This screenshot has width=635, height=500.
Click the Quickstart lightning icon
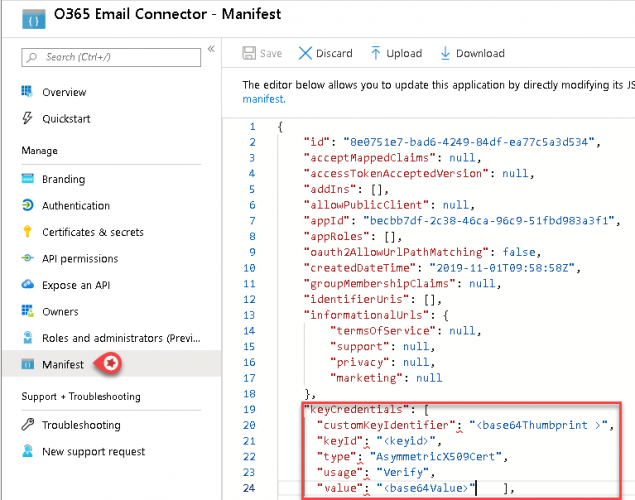pos(27,118)
